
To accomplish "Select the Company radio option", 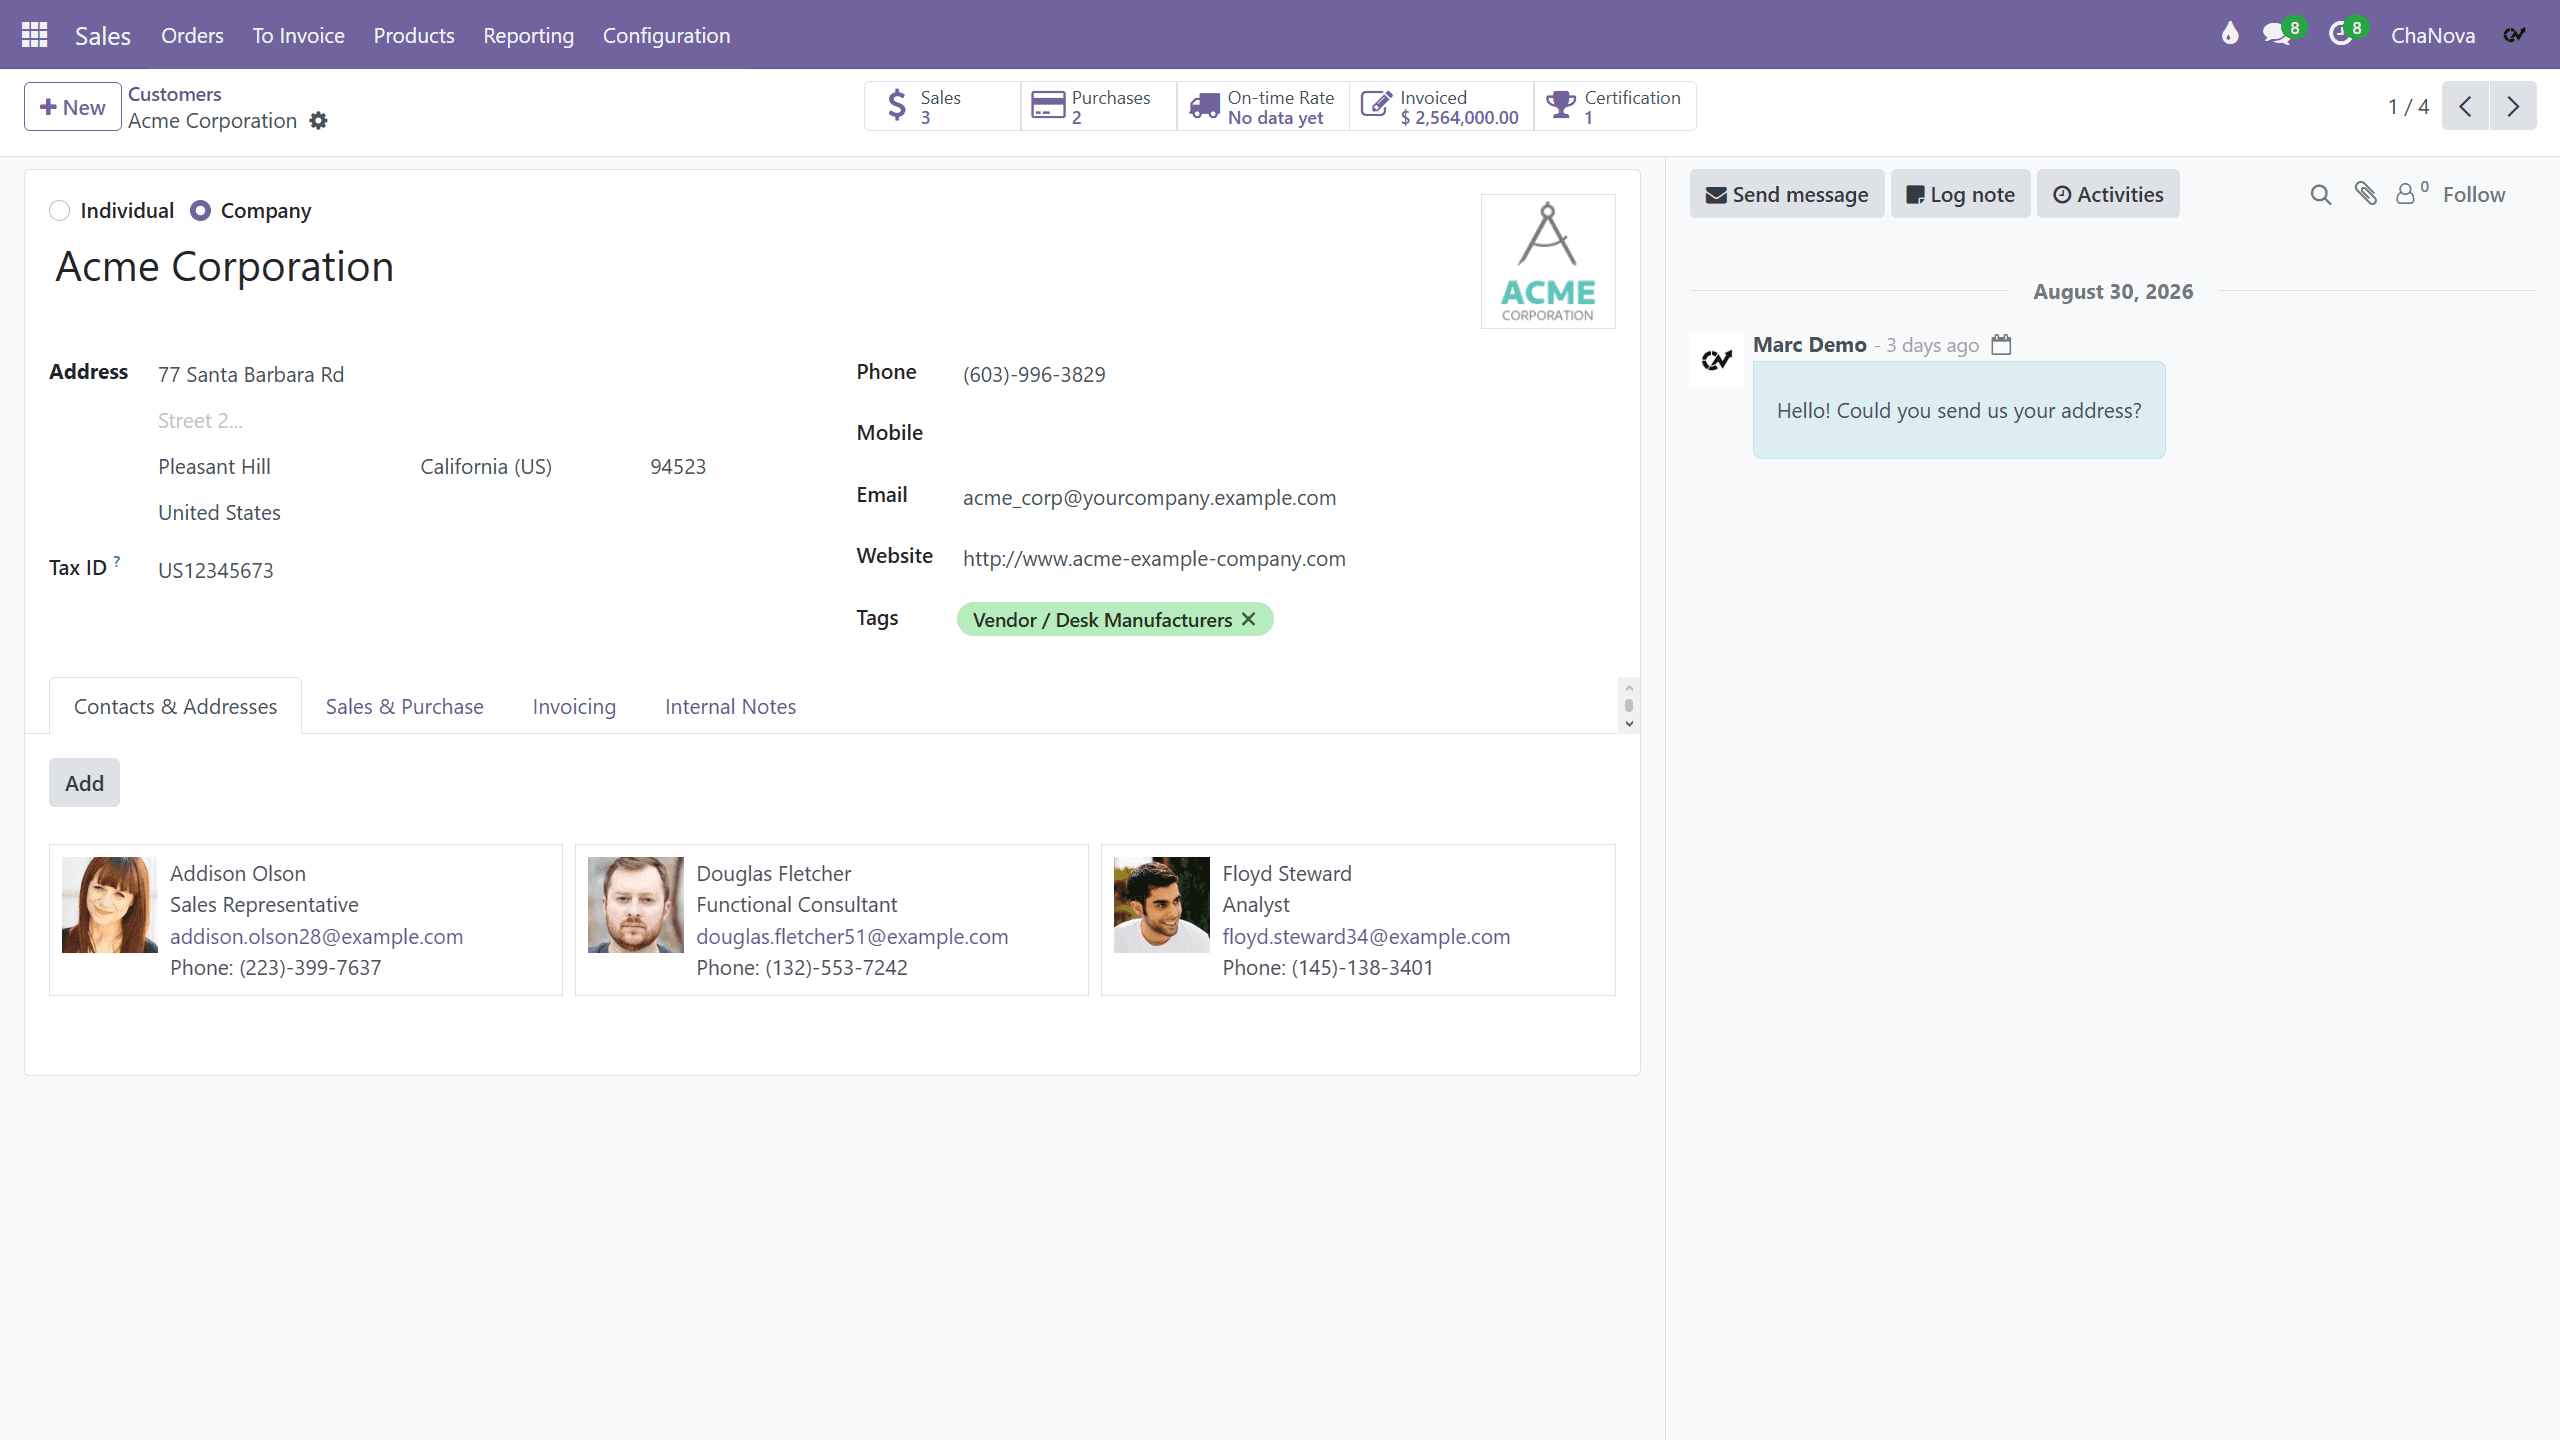I will pyautogui.click(x=201, y=211).
